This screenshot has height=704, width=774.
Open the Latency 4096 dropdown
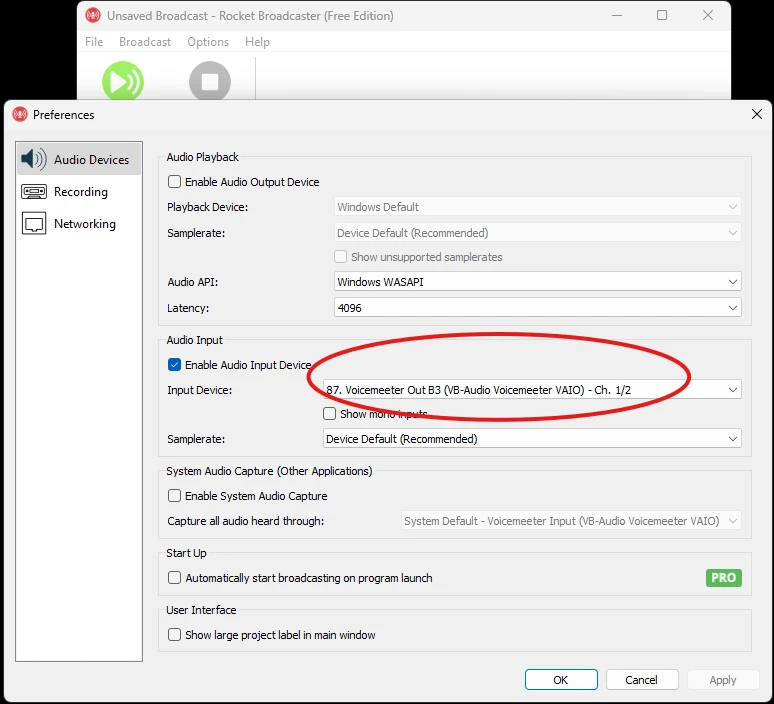pyautogui.click(x=537, y=308)
